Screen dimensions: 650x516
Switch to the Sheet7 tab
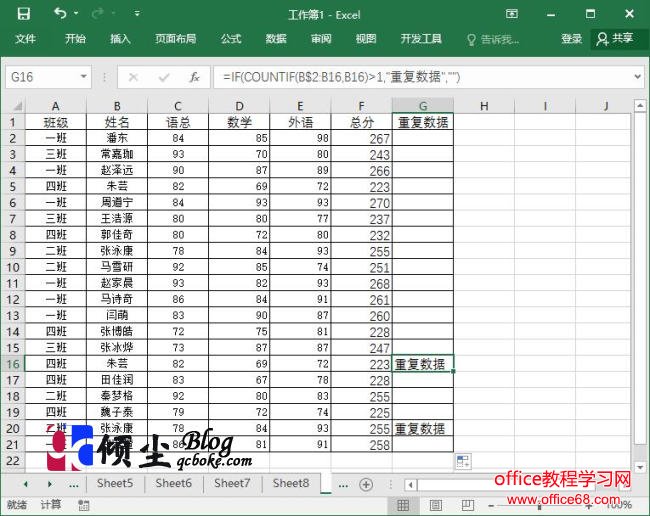(x=232, y=483)
